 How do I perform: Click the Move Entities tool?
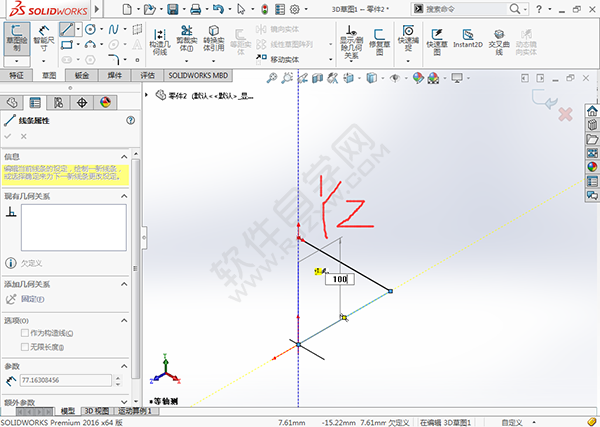280,59
